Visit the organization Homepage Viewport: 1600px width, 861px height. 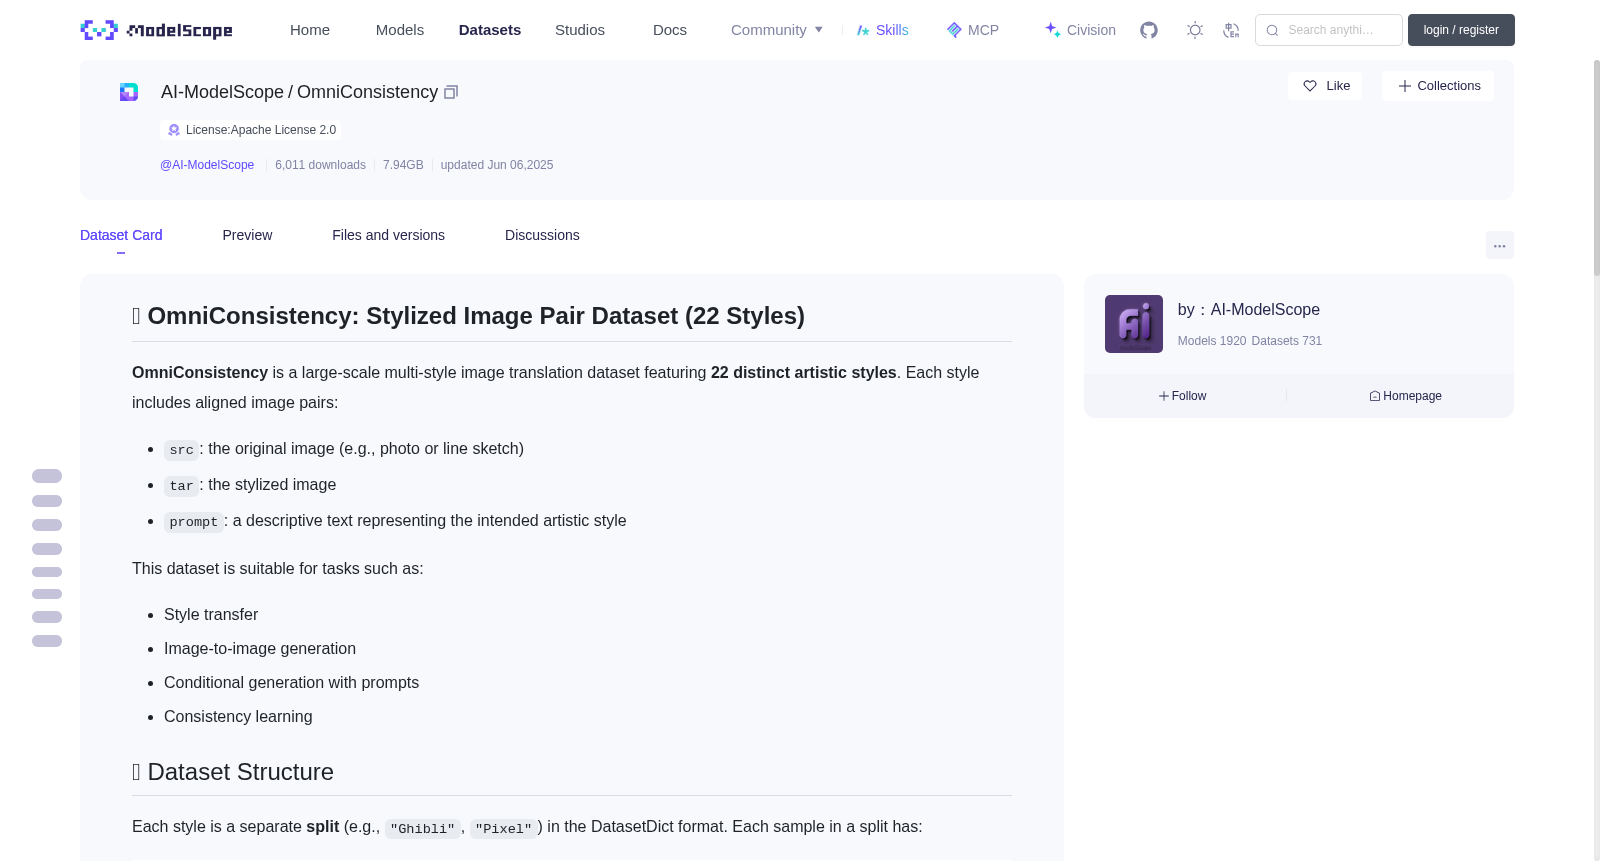tap(1406, 396)
